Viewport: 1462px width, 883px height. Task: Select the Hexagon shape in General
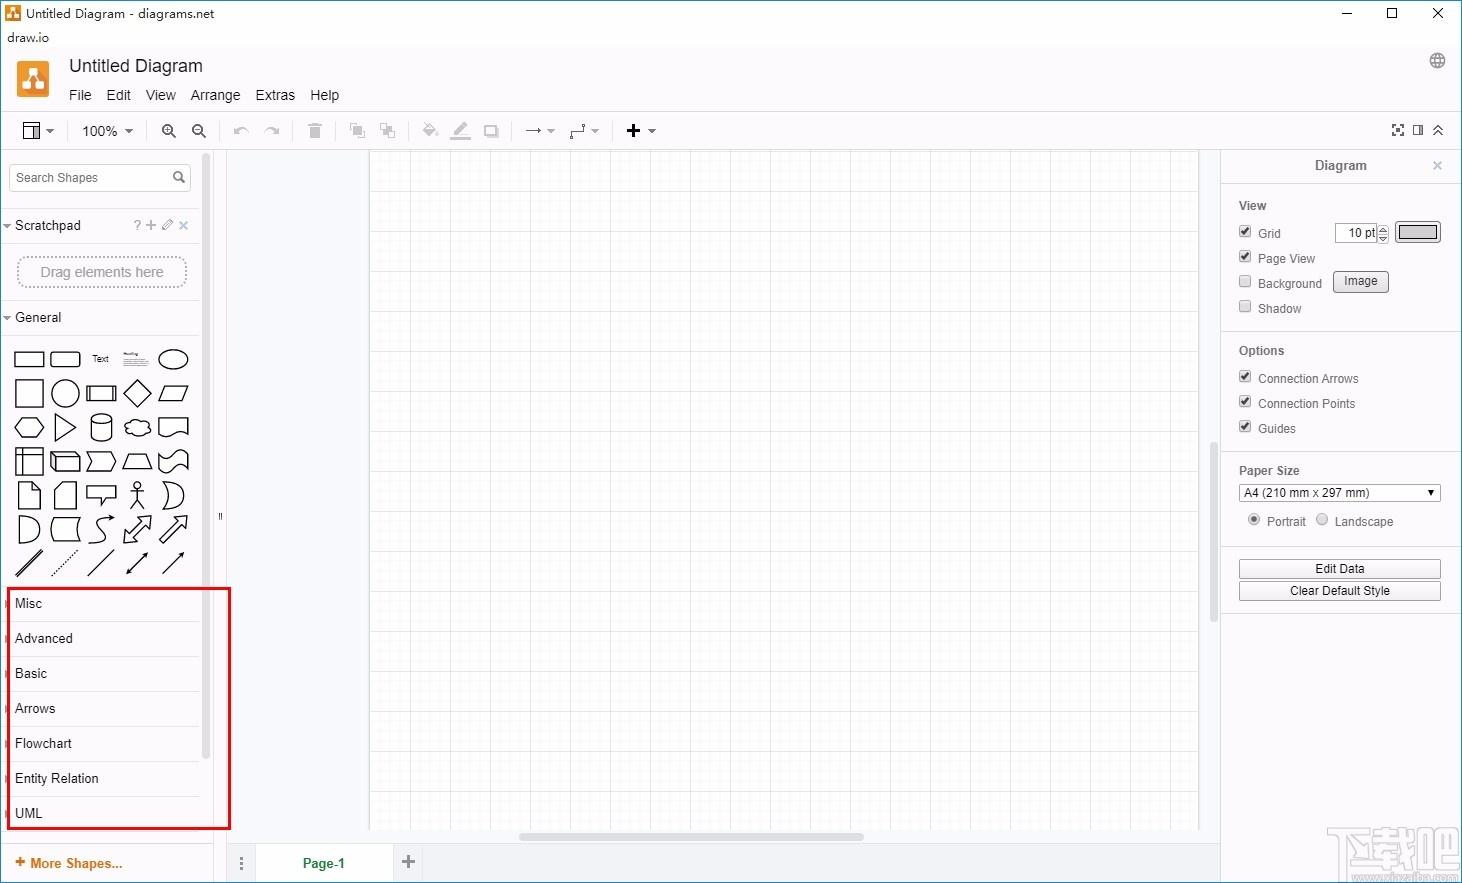click(29, 428)
